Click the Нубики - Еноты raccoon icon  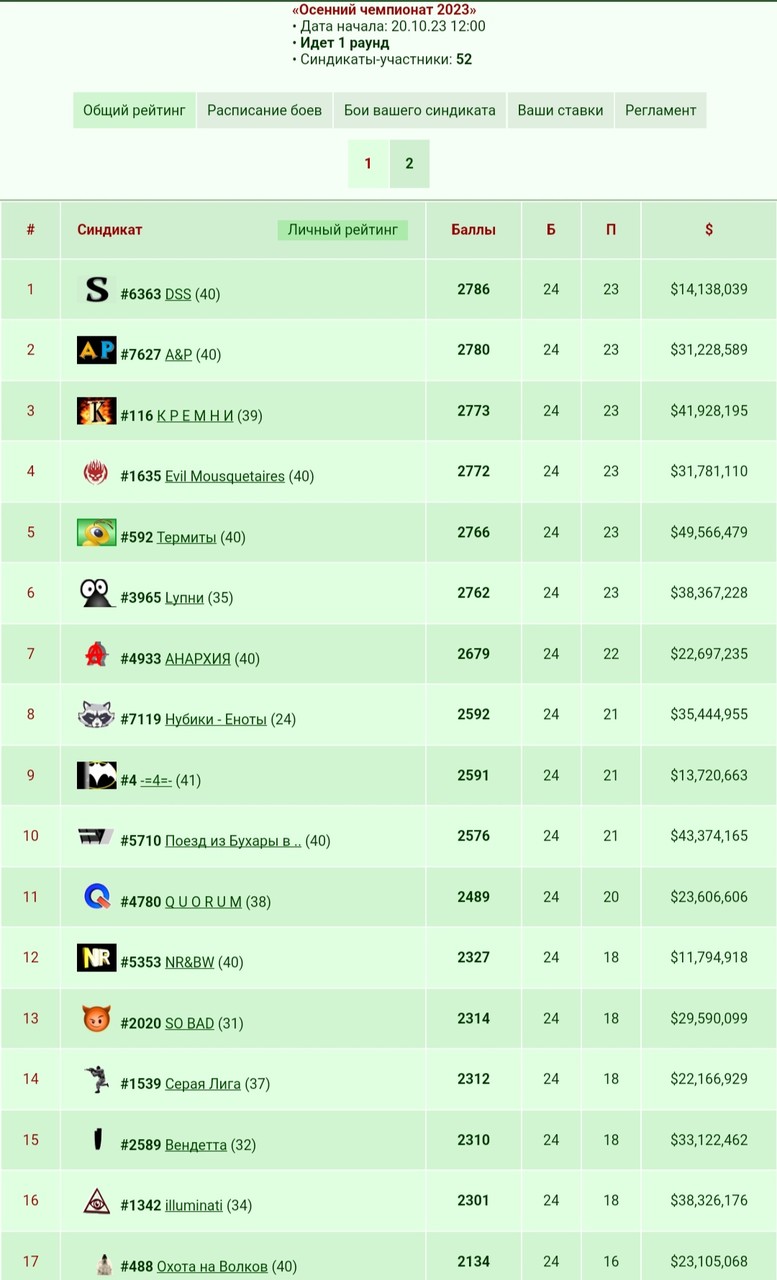97,715
